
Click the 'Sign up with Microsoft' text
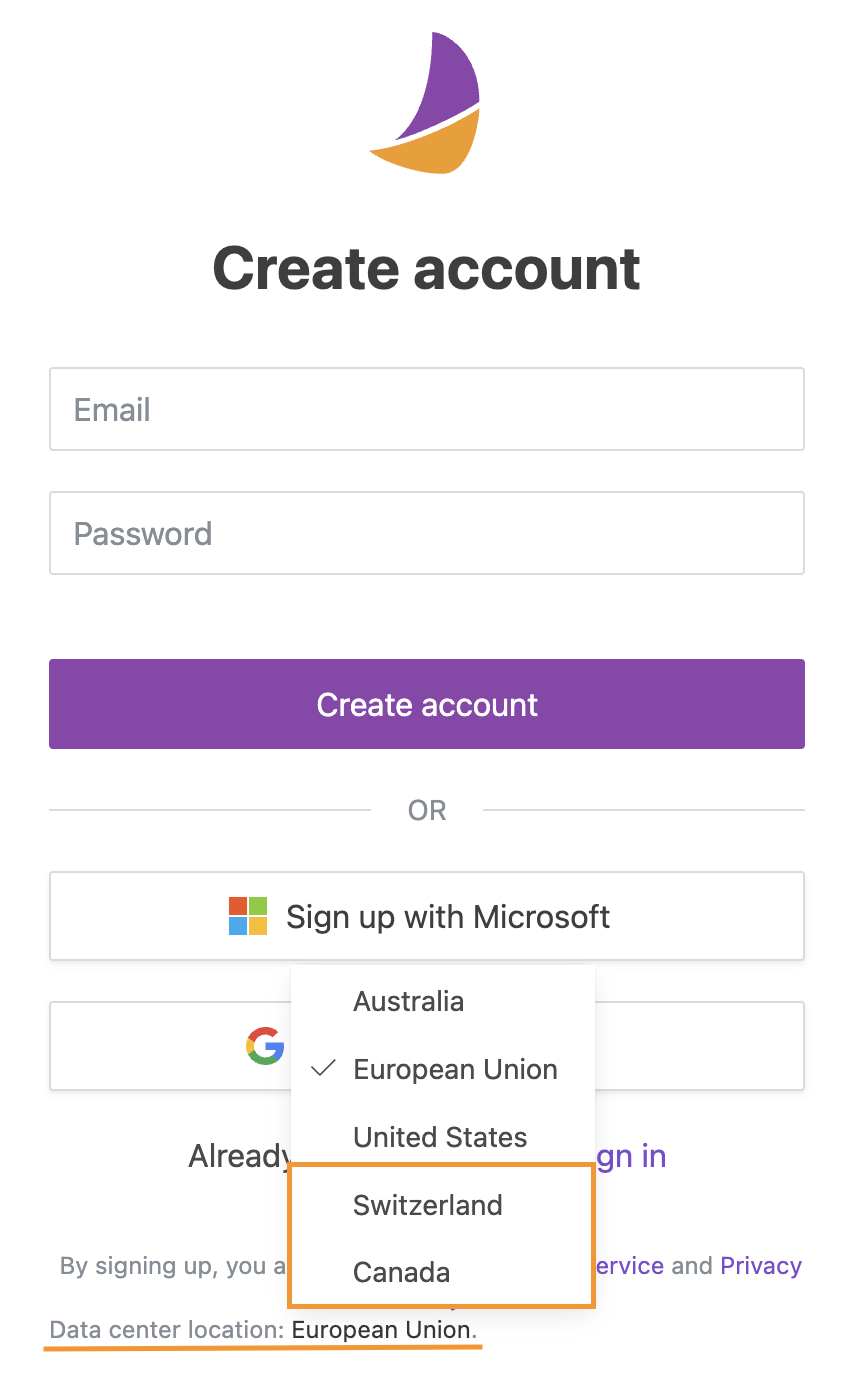coord(448,916)
